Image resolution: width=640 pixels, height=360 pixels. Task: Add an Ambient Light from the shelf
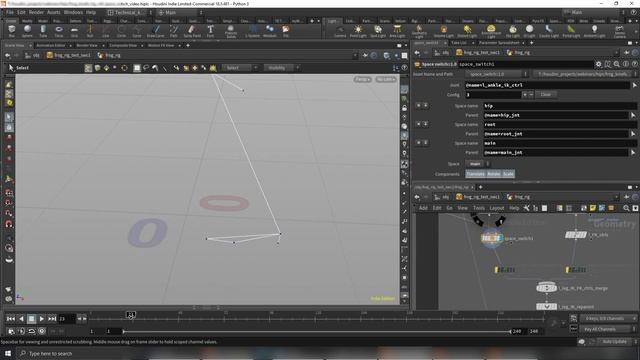(x=594, y=31)
